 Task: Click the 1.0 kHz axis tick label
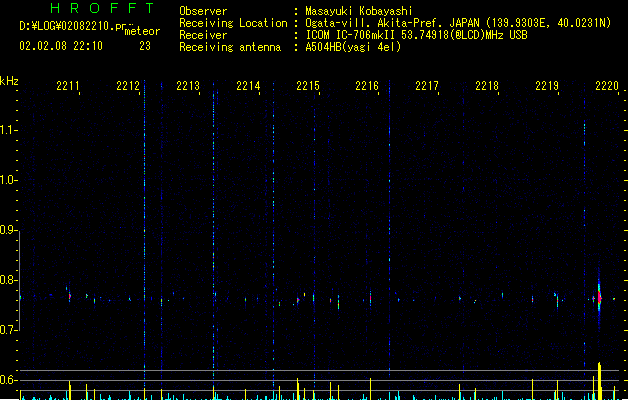pyautogui.click(x=8, y=180)
